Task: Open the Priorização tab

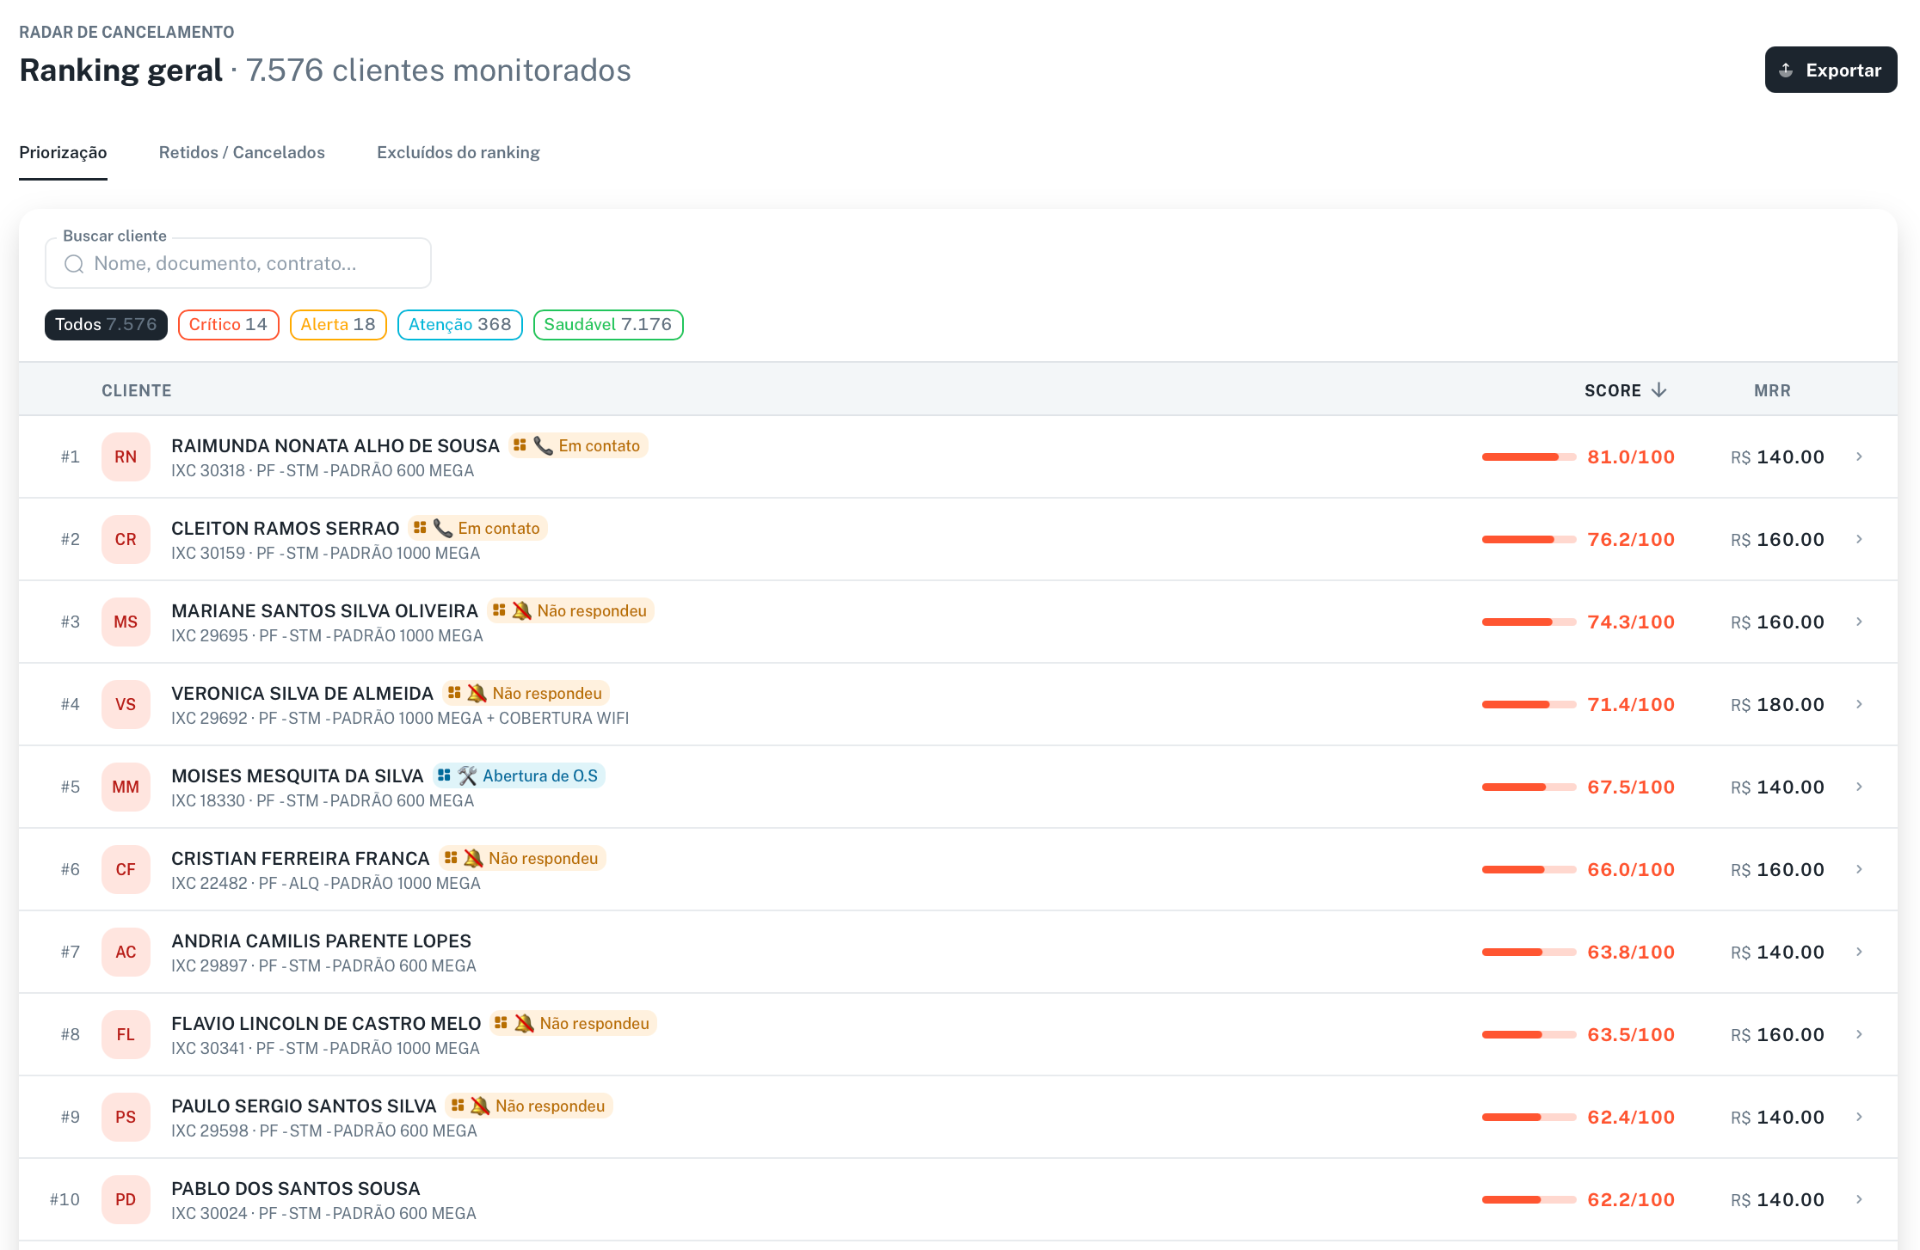Action: 63,153
